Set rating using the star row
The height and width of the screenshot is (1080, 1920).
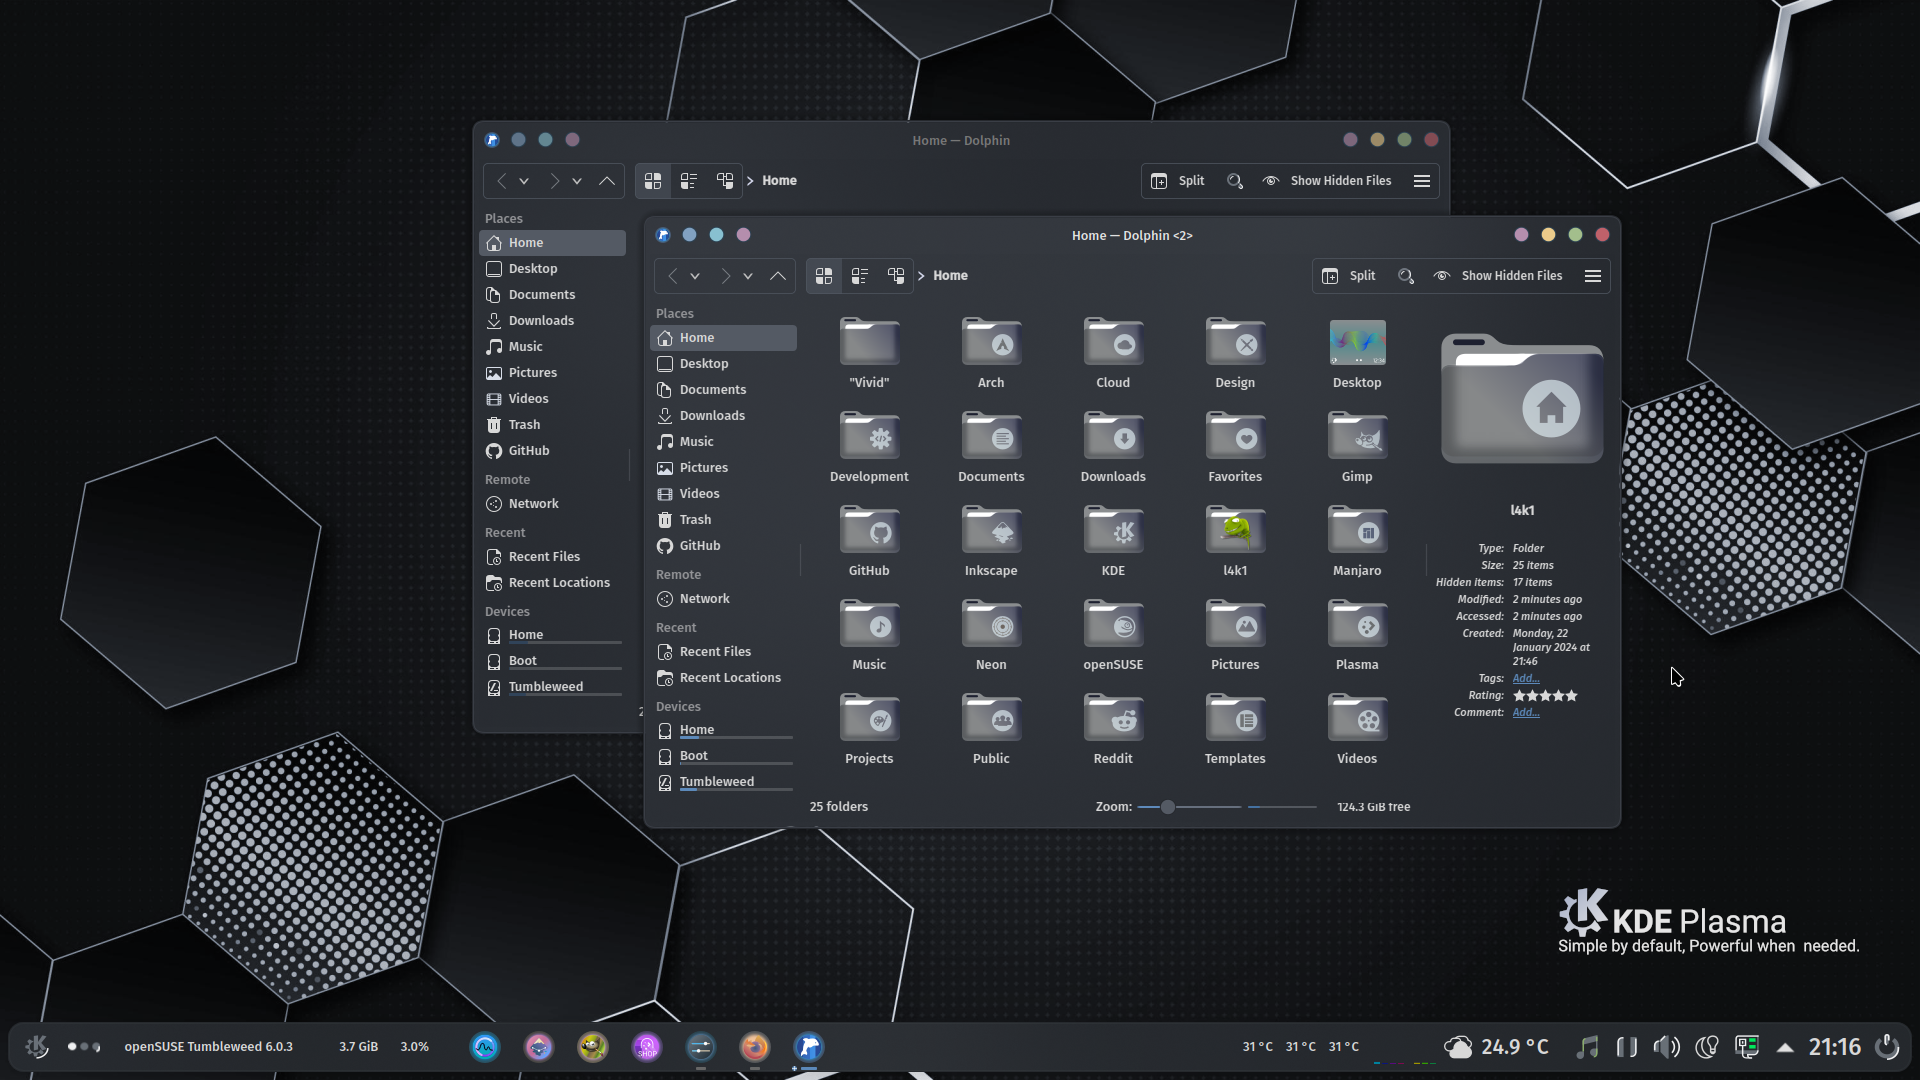pyautogui.click(x=1545, y=696)
